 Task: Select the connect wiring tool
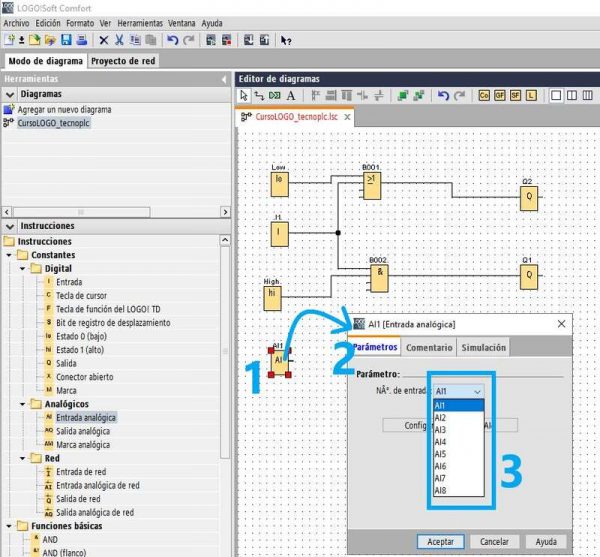coord(259,96)
